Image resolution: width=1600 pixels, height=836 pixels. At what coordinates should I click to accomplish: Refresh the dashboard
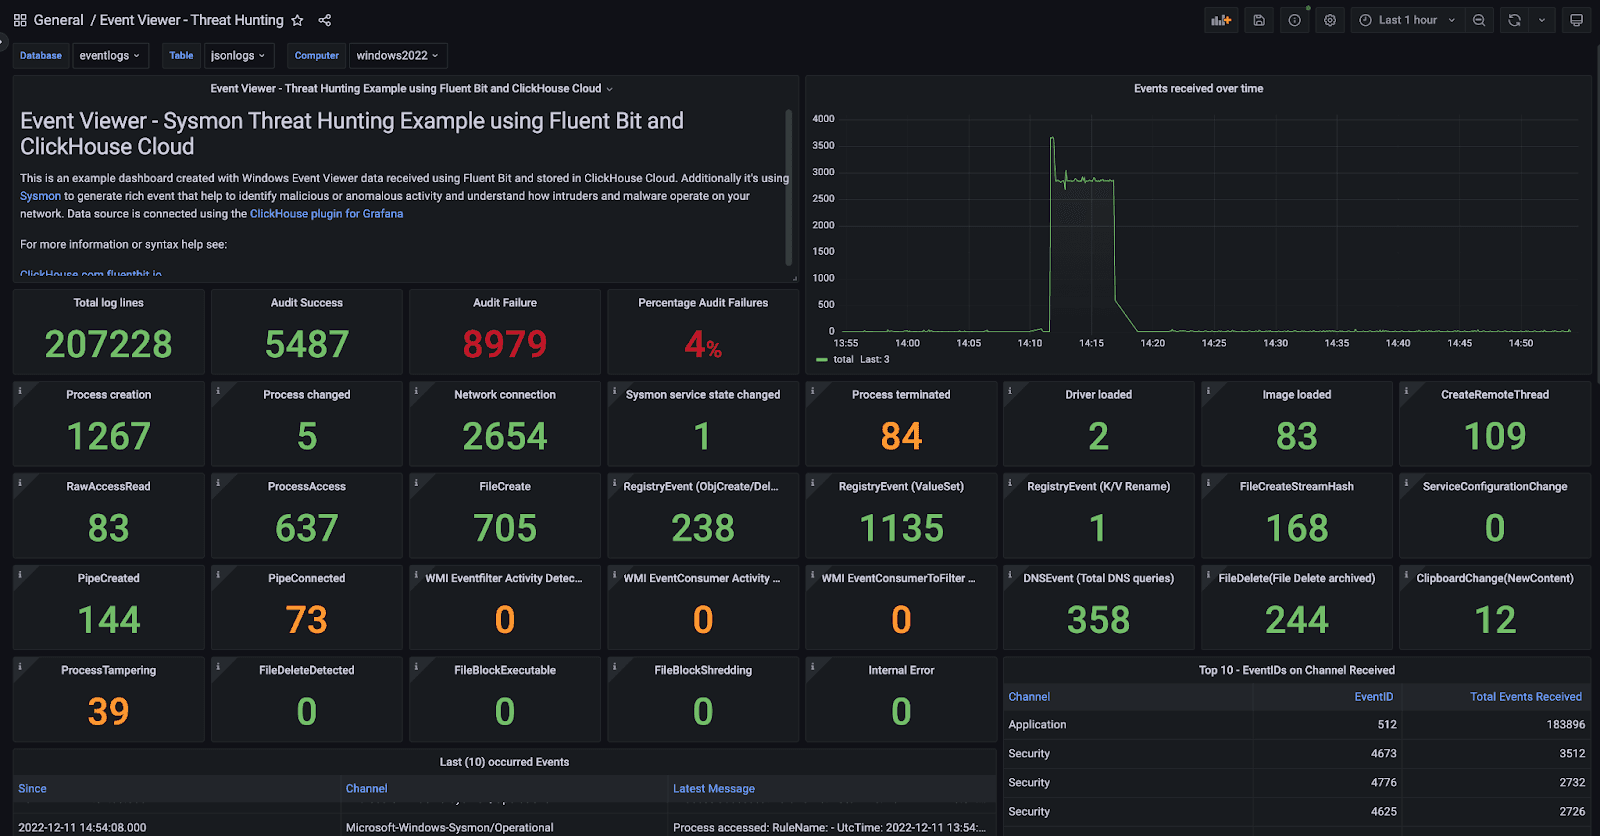[x=1514, y=20]
